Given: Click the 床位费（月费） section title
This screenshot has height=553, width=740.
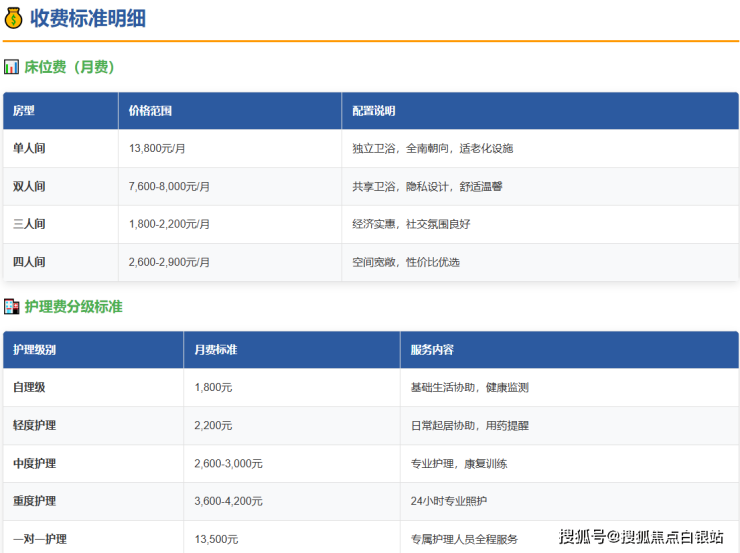Looking at the screenshot, I should (x=70, y=67).
